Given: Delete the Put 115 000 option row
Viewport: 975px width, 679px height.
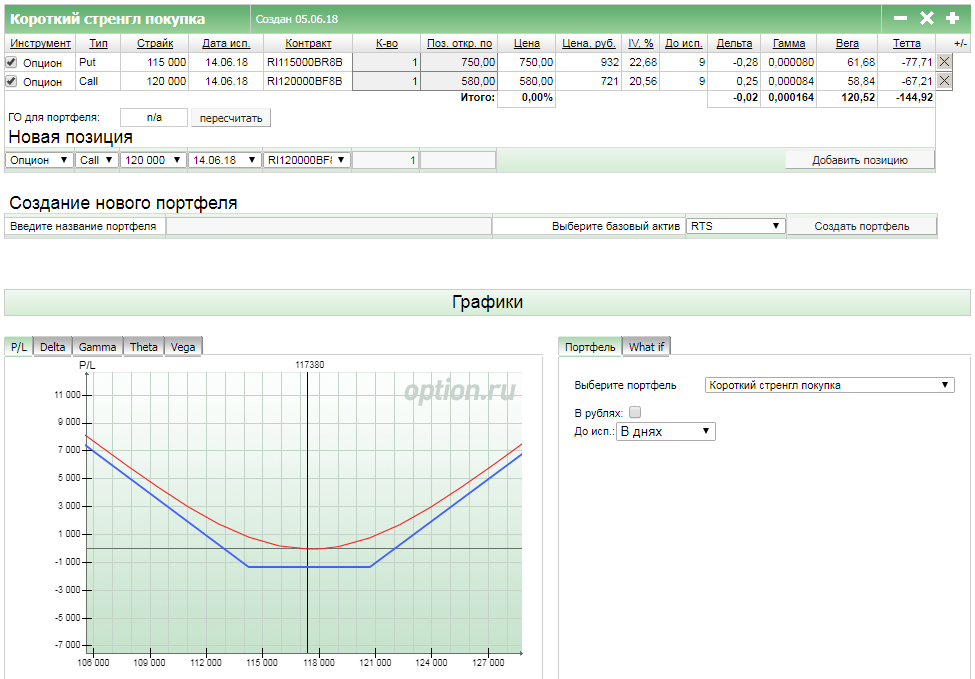Looking at the screenshot, I should click(x=945, y=62).
